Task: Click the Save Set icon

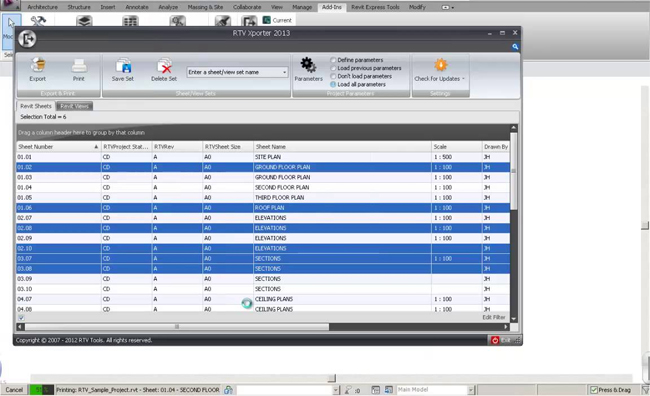Action: pyautogui.click(x=123, y=66)
